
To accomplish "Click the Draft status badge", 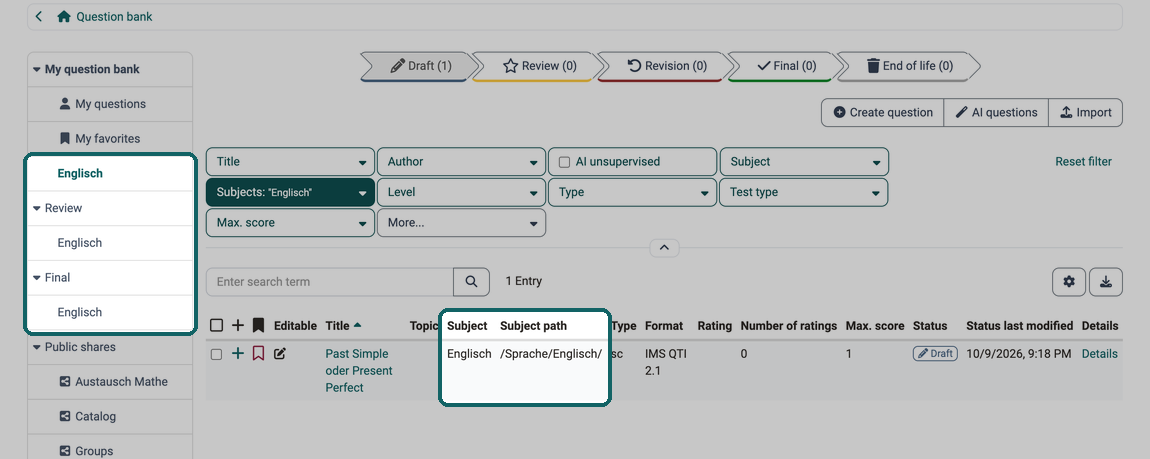I will [x=935, y=353].
